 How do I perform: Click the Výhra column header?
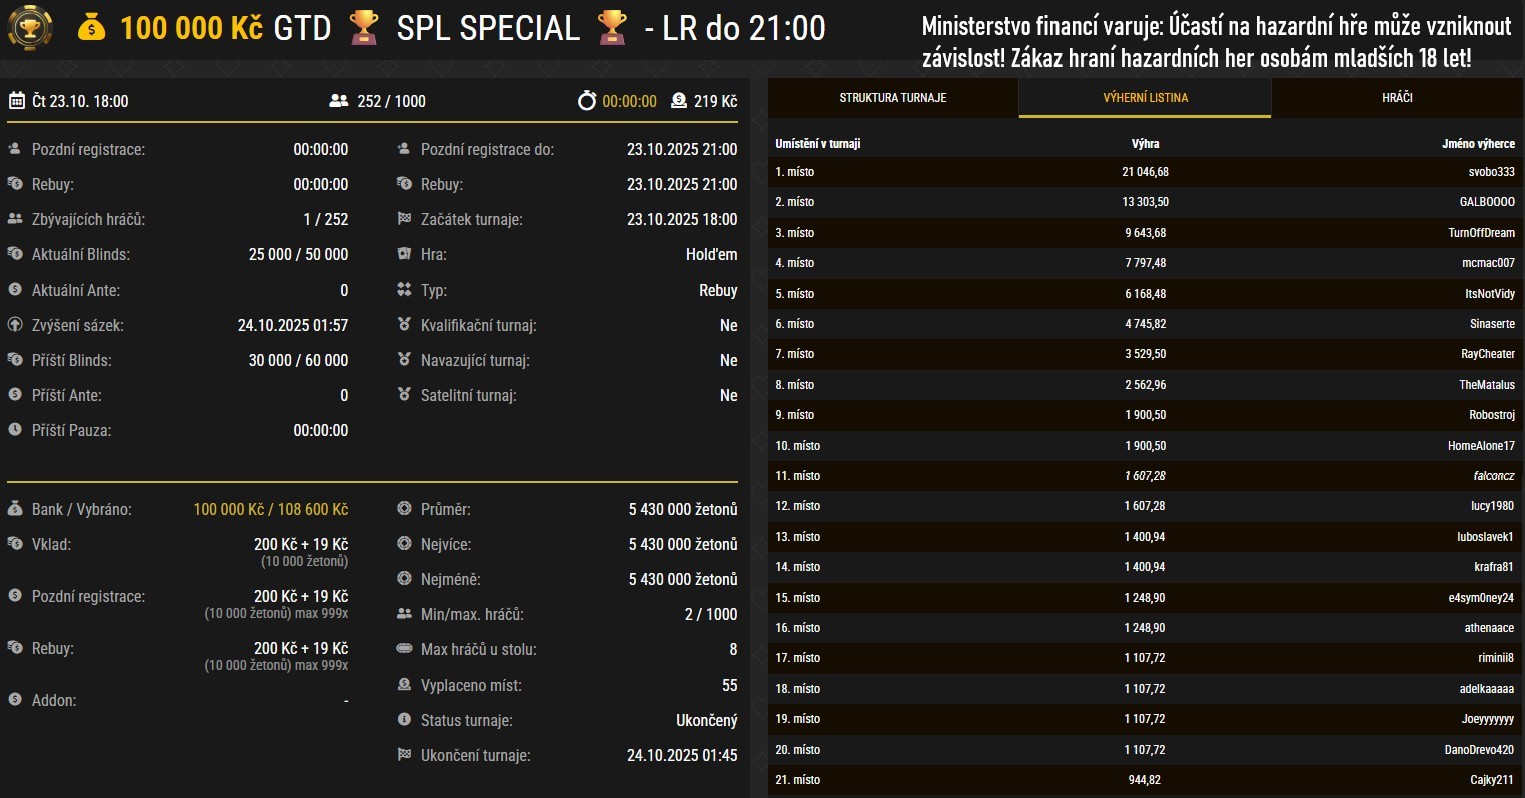tap(1145, 144)
